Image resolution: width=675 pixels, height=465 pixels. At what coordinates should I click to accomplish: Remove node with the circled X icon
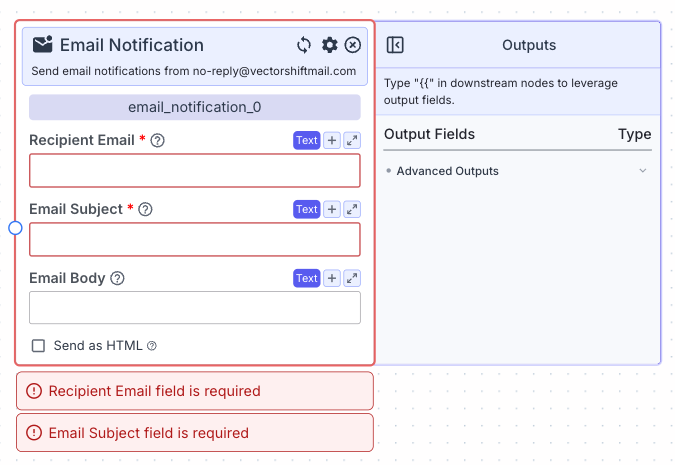pos(353,45)
